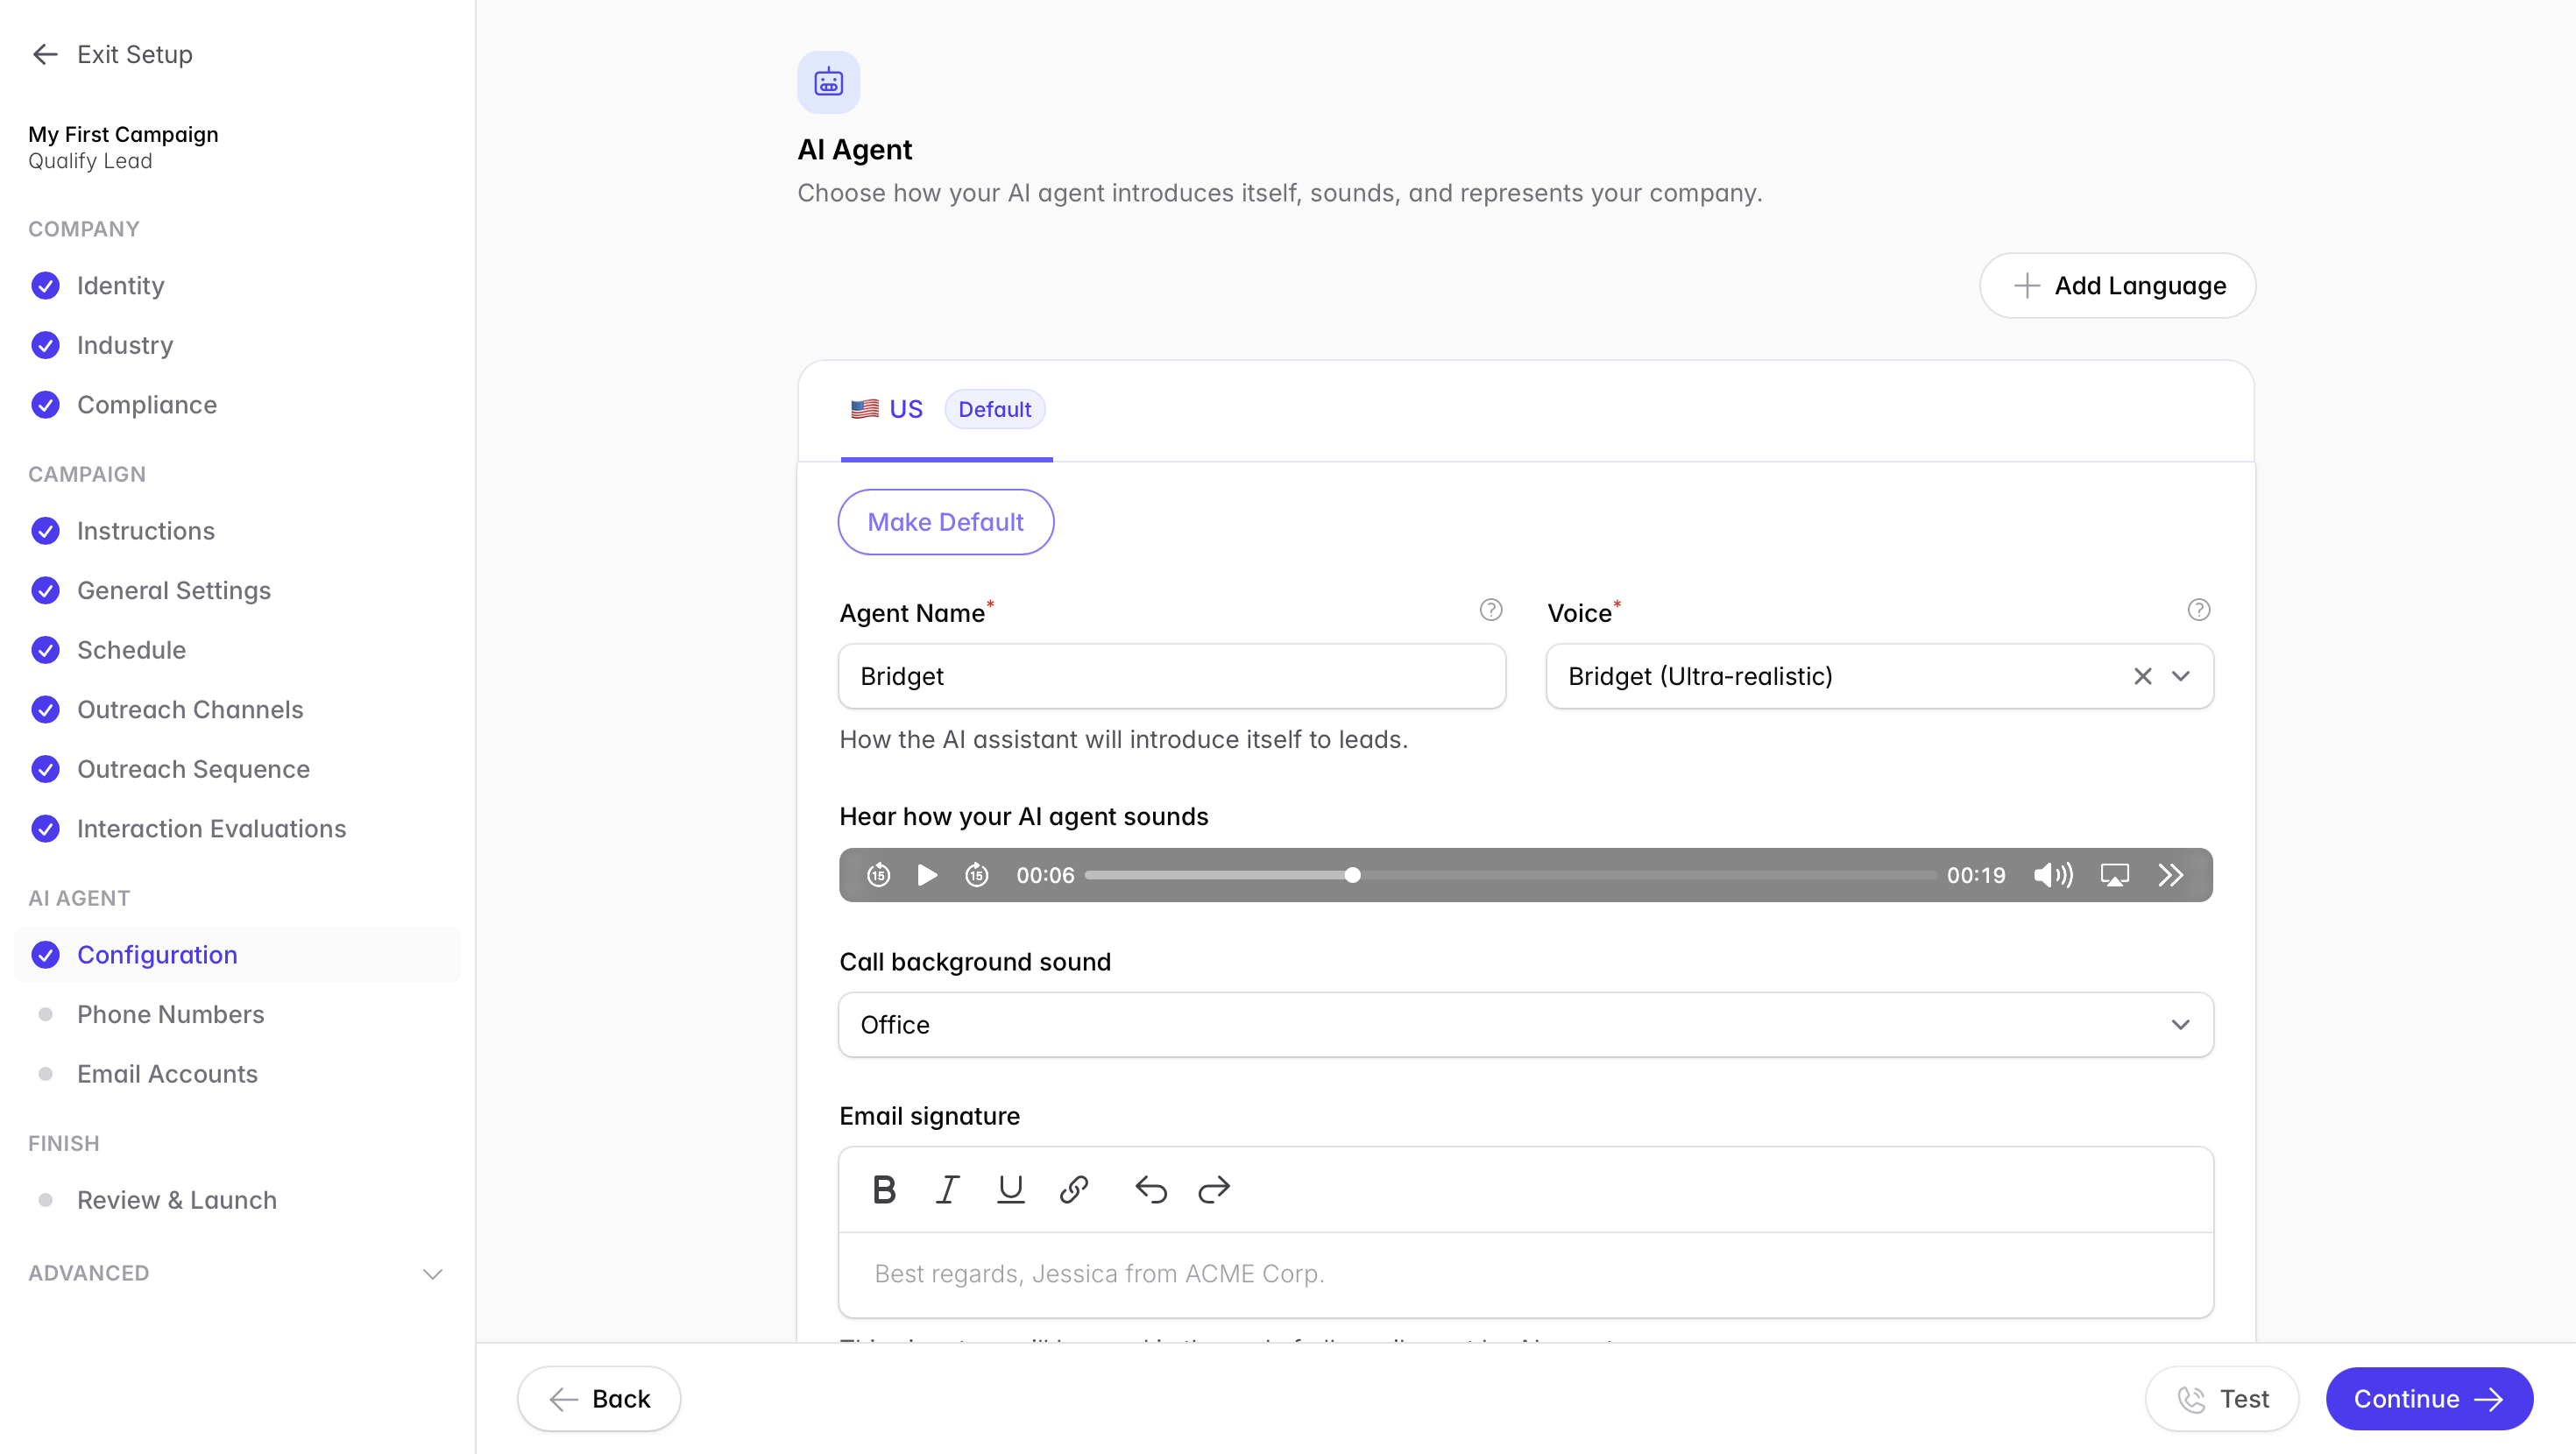Click the AirPlay cast icon

tap(2114, 875)
